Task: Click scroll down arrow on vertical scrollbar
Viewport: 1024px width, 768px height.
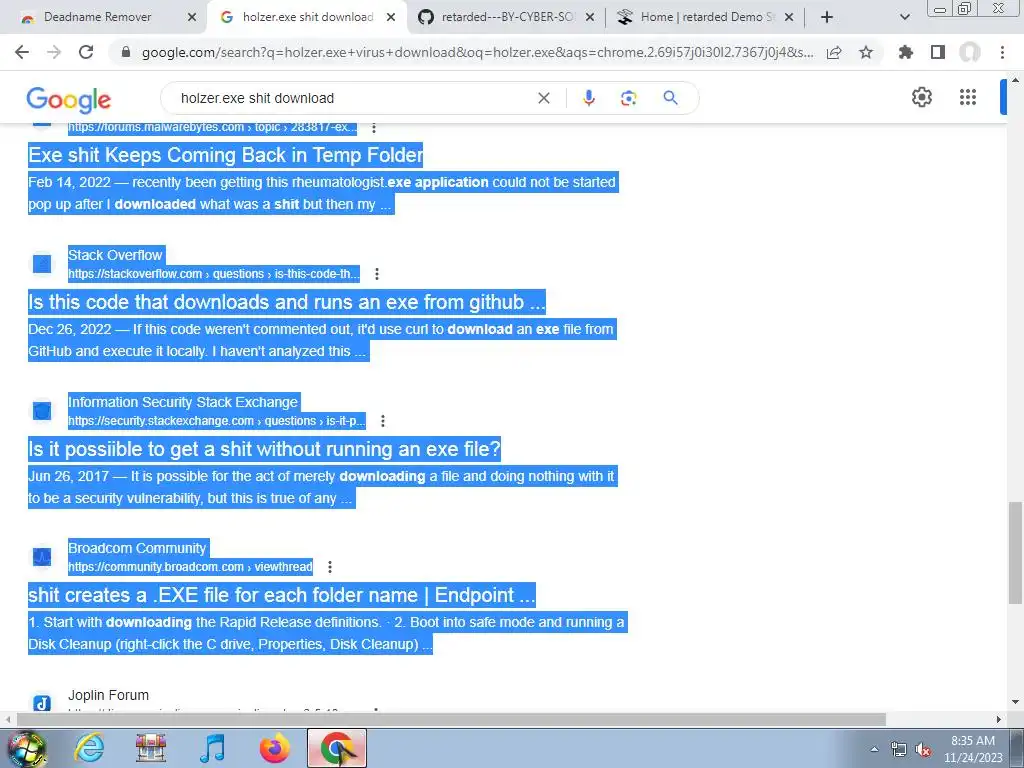Action: point(1015,703)
